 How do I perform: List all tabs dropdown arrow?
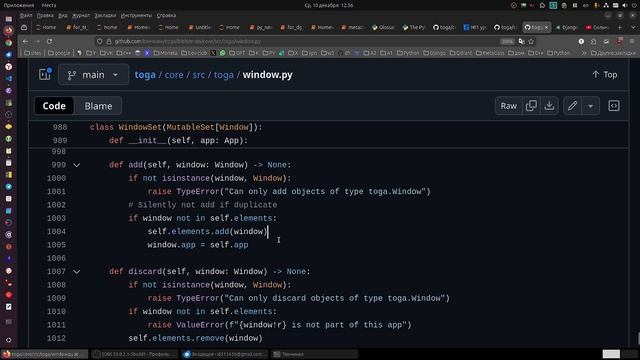[x=633, y=27]
